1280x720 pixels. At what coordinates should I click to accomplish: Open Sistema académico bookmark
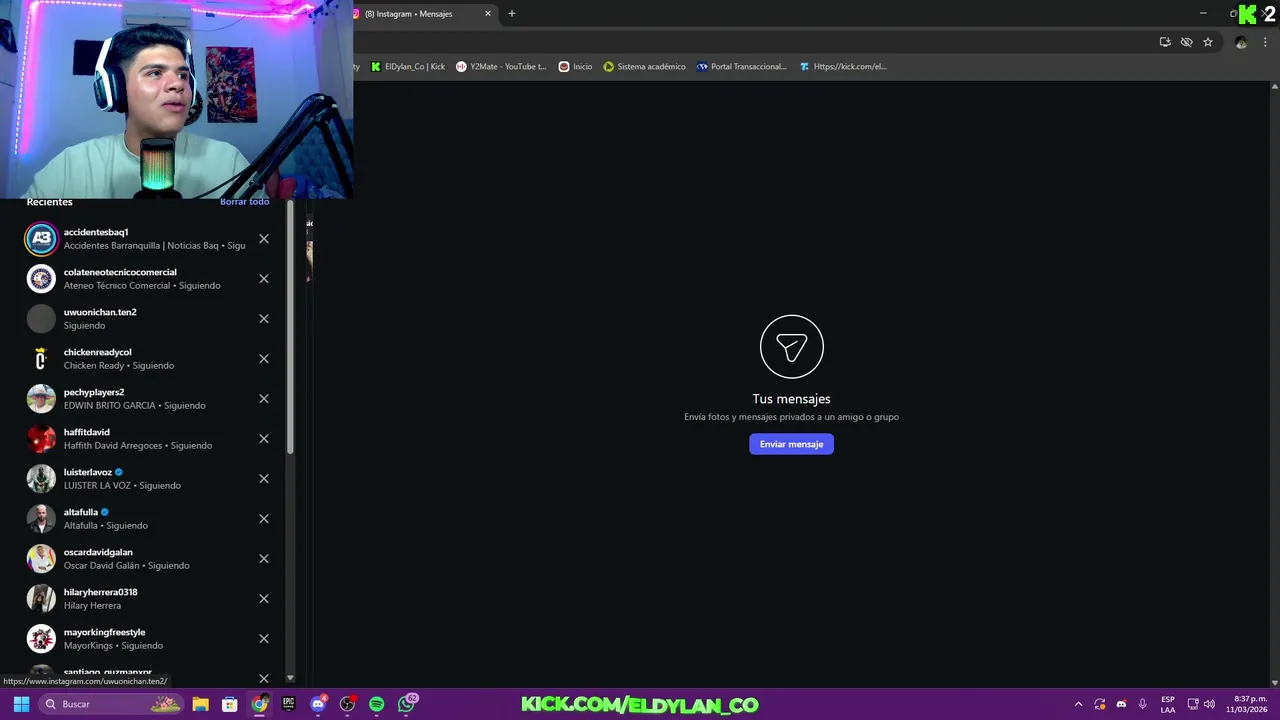coord(644,67)
